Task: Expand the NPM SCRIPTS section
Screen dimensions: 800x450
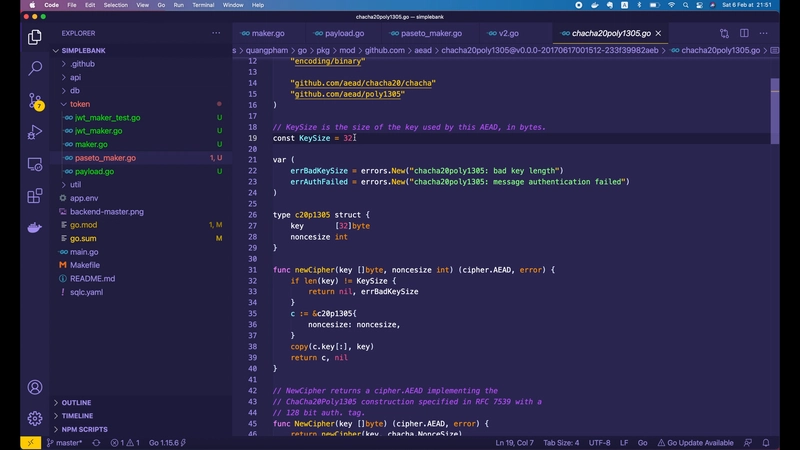Action: 84,429
